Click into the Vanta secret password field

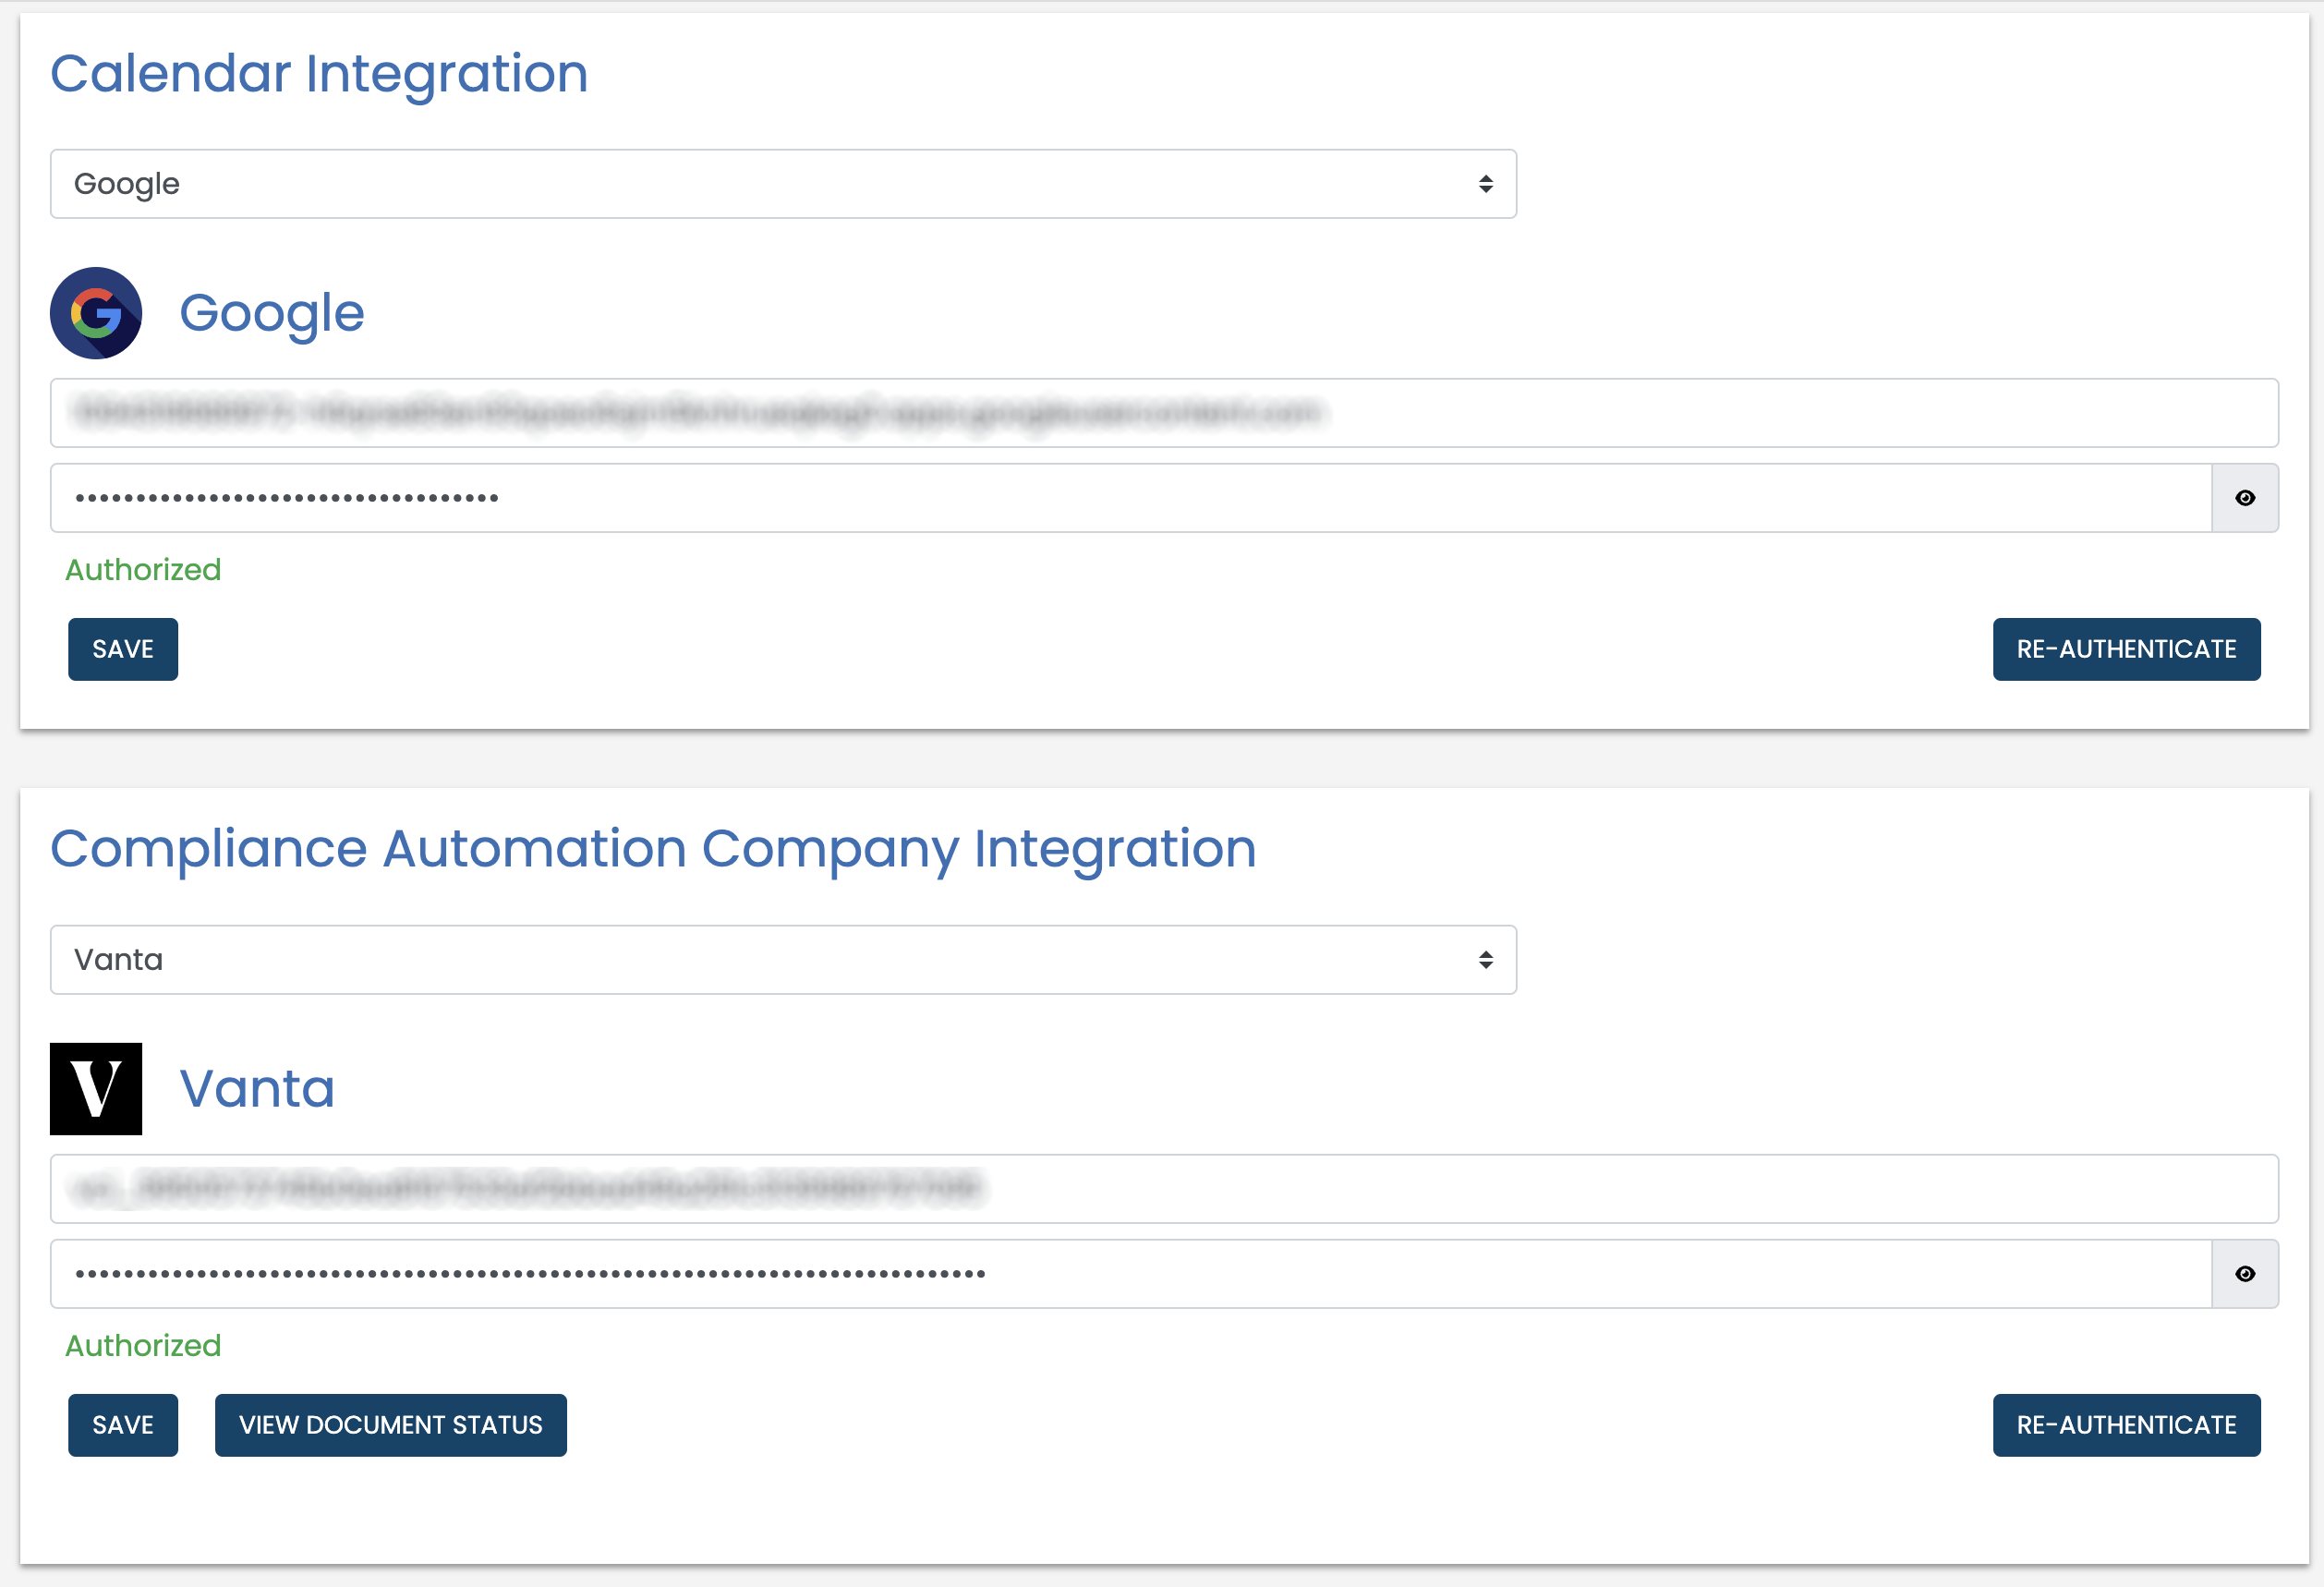(1130, 1274)
